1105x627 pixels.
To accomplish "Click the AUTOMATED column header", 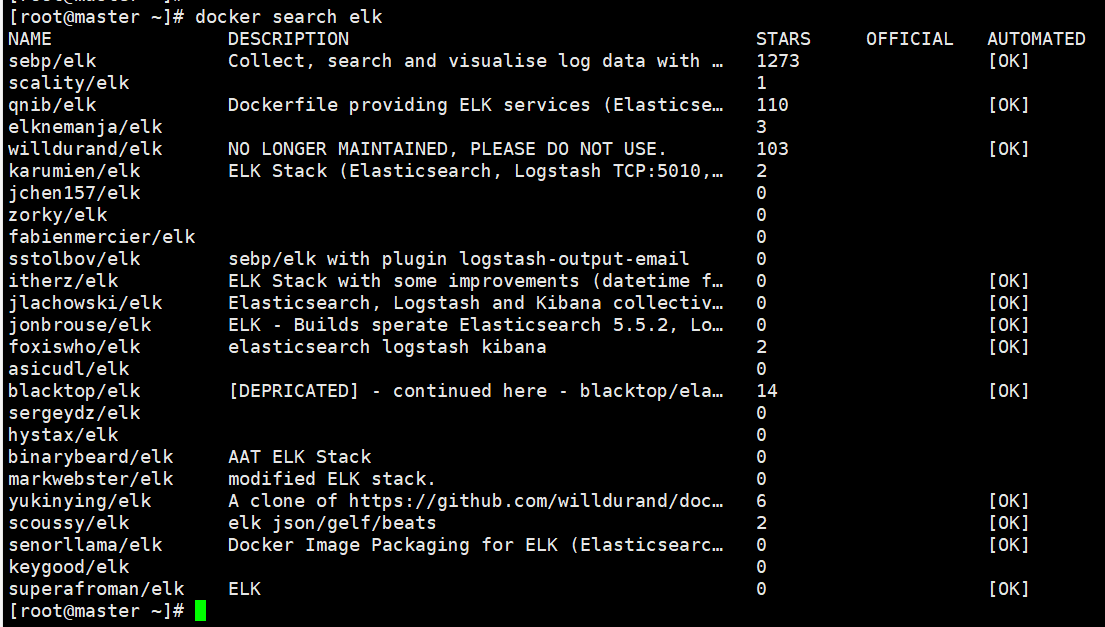I will pos(1036,39).
